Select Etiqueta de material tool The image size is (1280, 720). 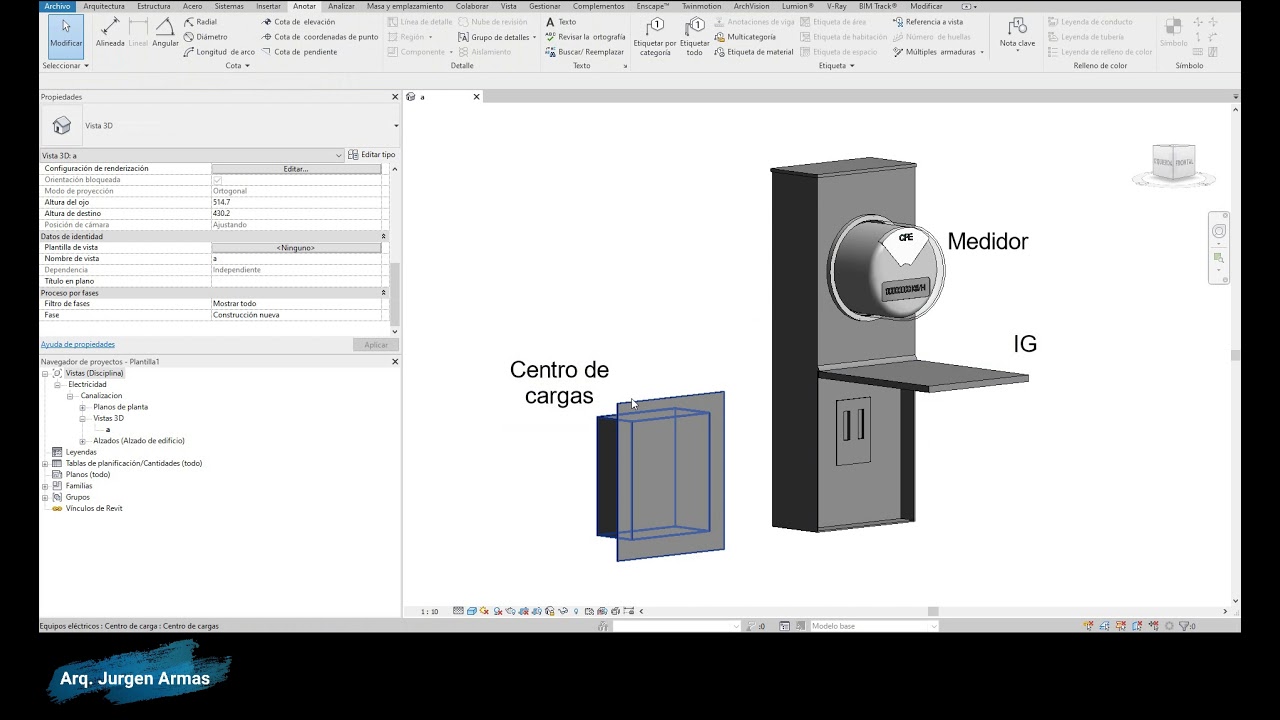tap(754, 52)
